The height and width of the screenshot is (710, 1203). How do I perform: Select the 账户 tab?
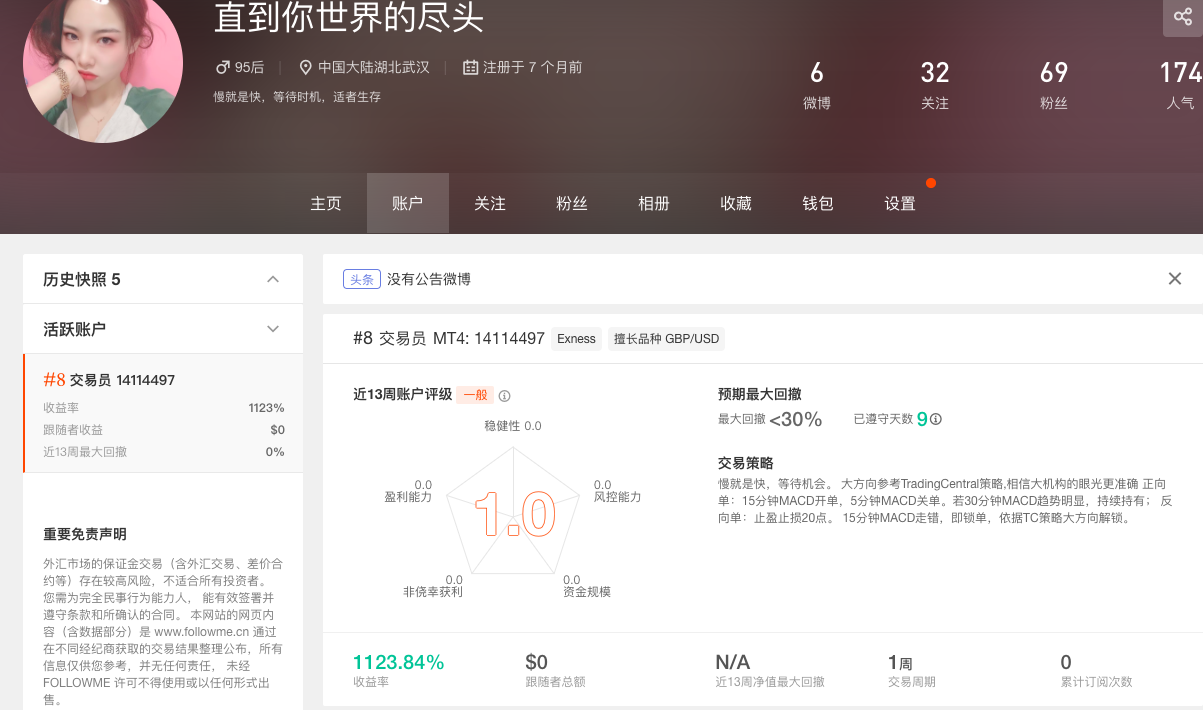[408, 203]
